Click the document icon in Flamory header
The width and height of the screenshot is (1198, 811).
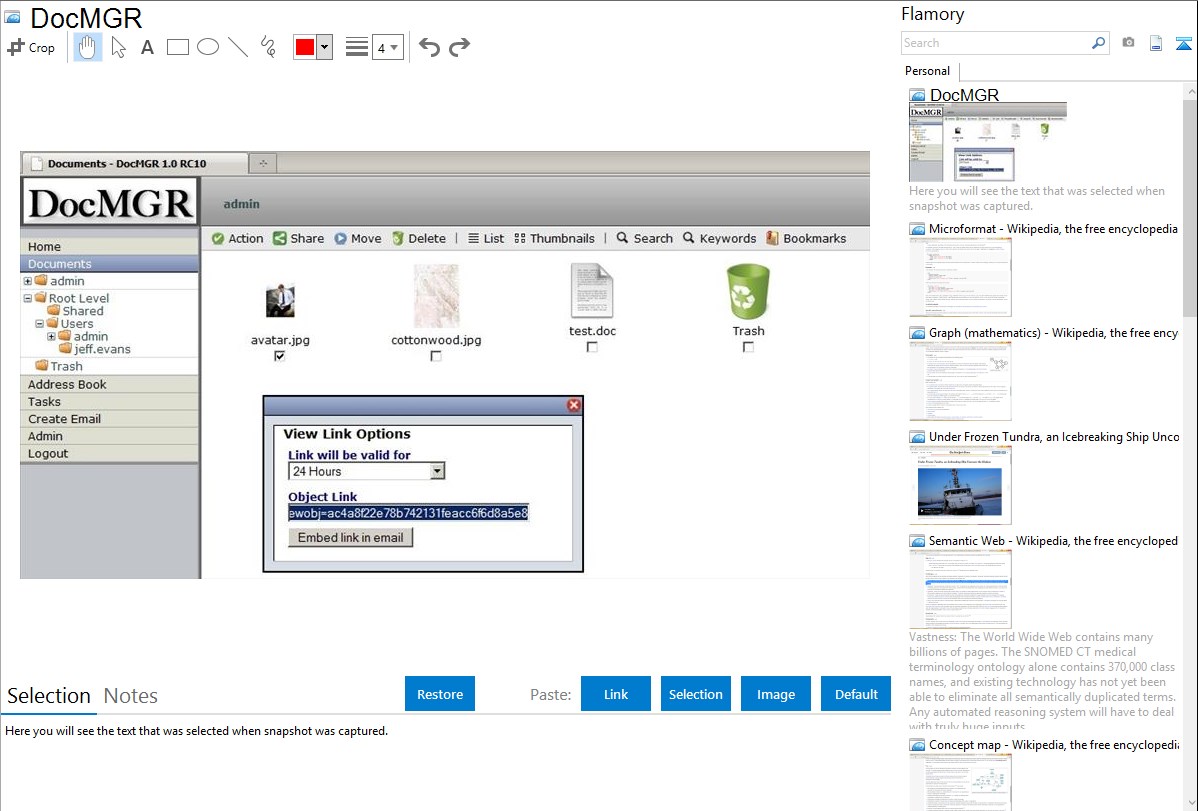[1156, 43]
